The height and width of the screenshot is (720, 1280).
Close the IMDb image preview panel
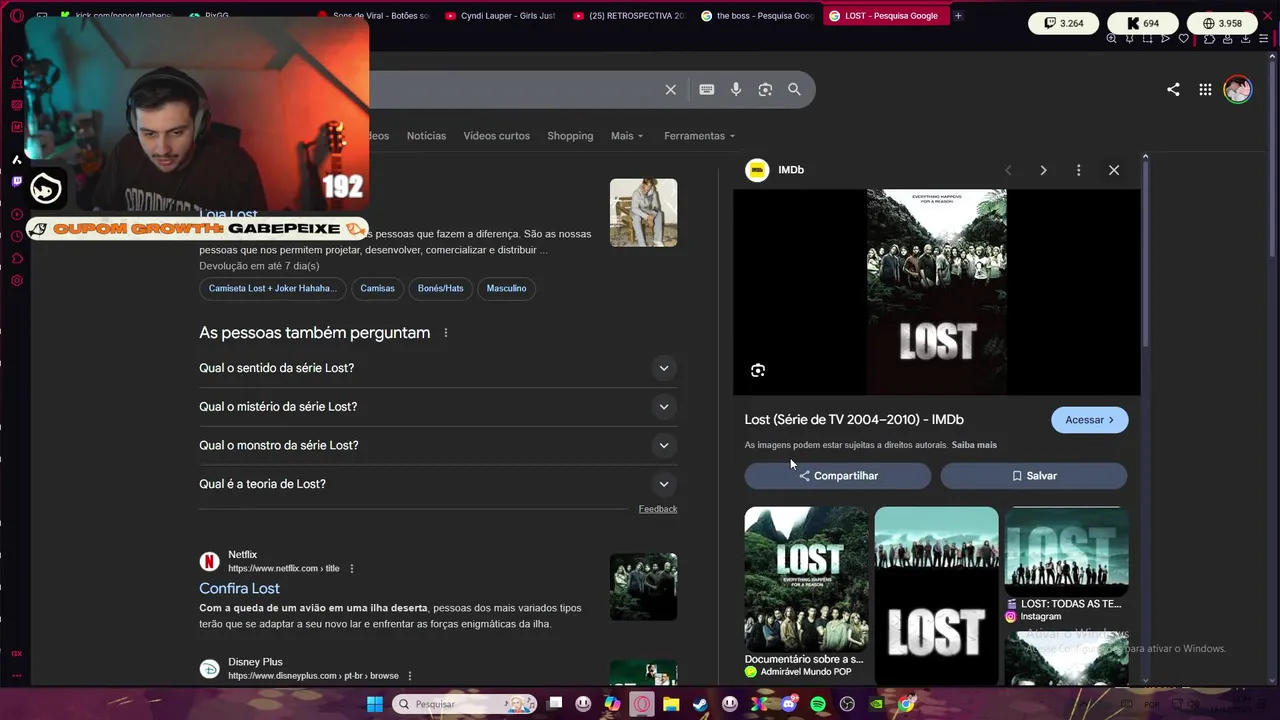pos(1114,170)
